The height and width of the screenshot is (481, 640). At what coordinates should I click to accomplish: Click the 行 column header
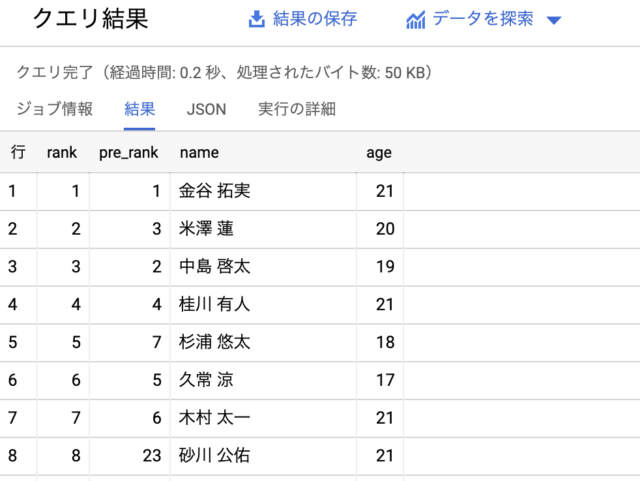click(x=18, y=153)
